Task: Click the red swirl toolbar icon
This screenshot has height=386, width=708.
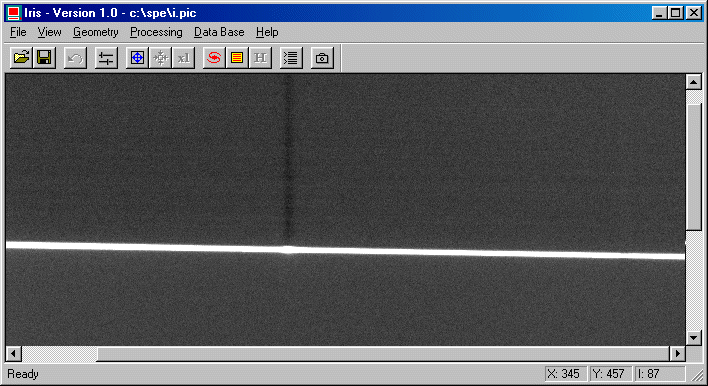Action: click(x=214, y=58)
